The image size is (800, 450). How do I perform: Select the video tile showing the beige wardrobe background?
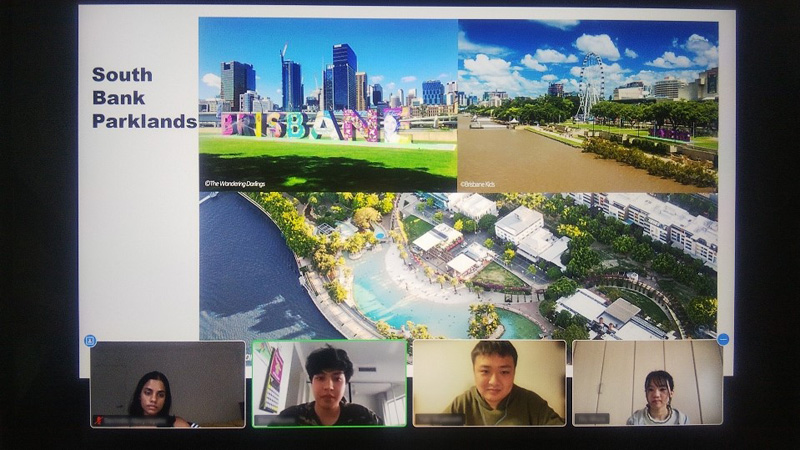647,383
